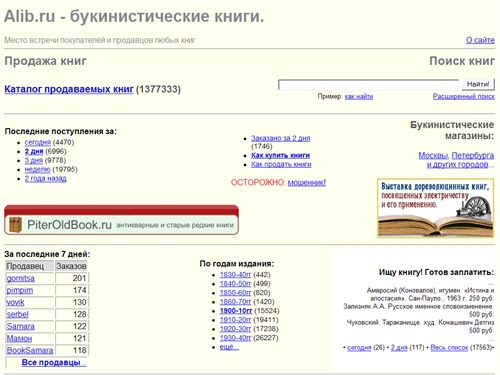This screenshot has height=375, width=500.
Task: Open seller 'gornitsa' link
Action: (x=21, y=278)
